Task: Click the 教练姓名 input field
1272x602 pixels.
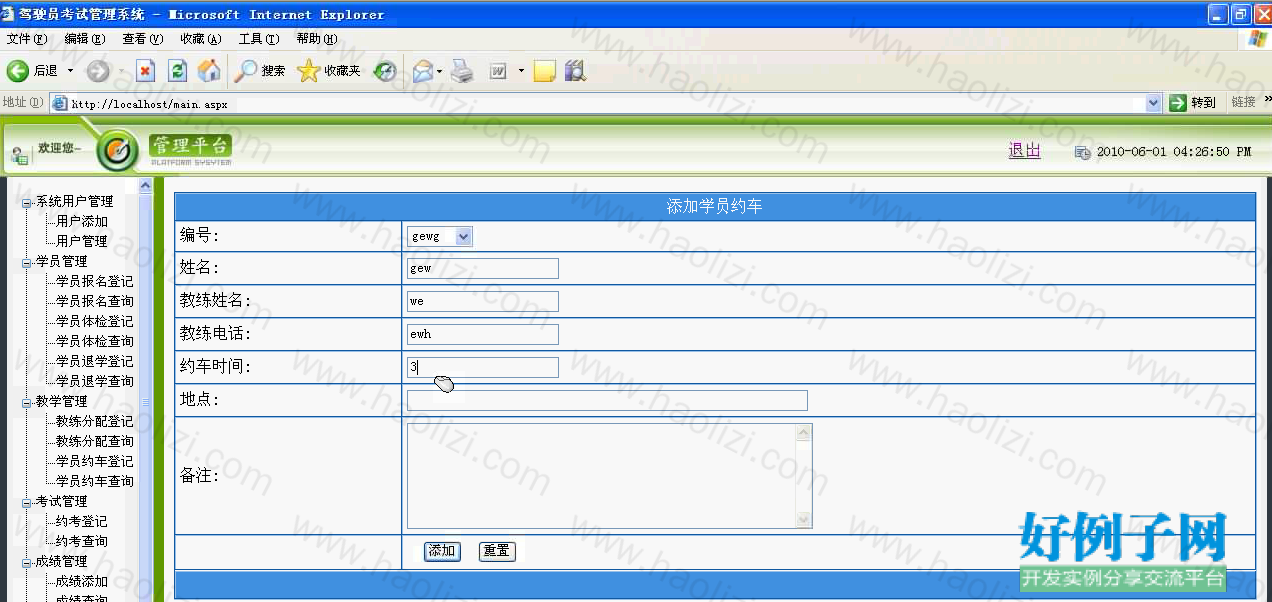Action: point(483,302)
